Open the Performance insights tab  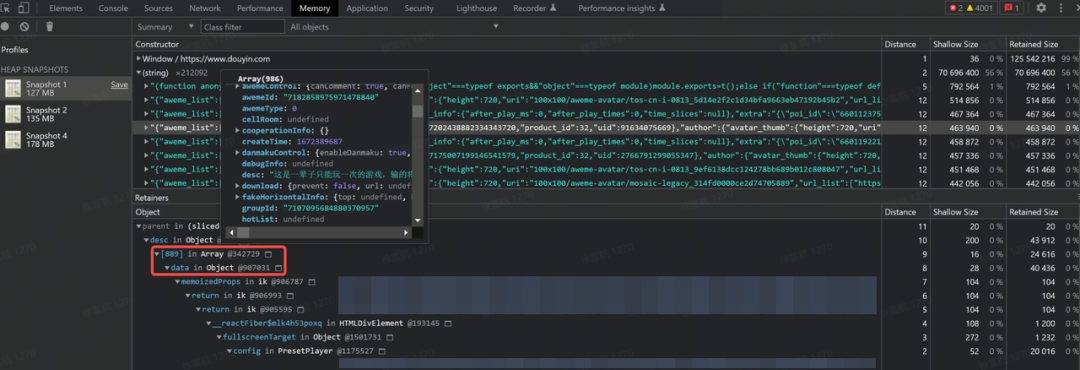tap(621, 8)
